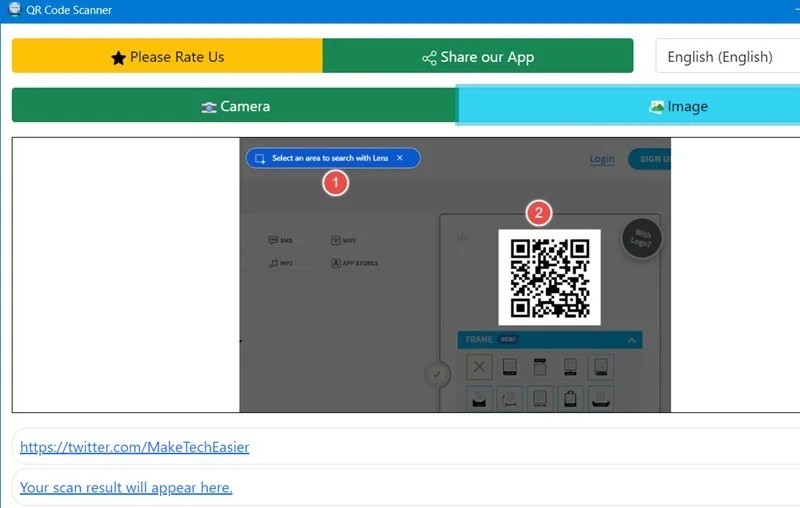Choose the App Stores QR type icon

[x=336, y=264]
